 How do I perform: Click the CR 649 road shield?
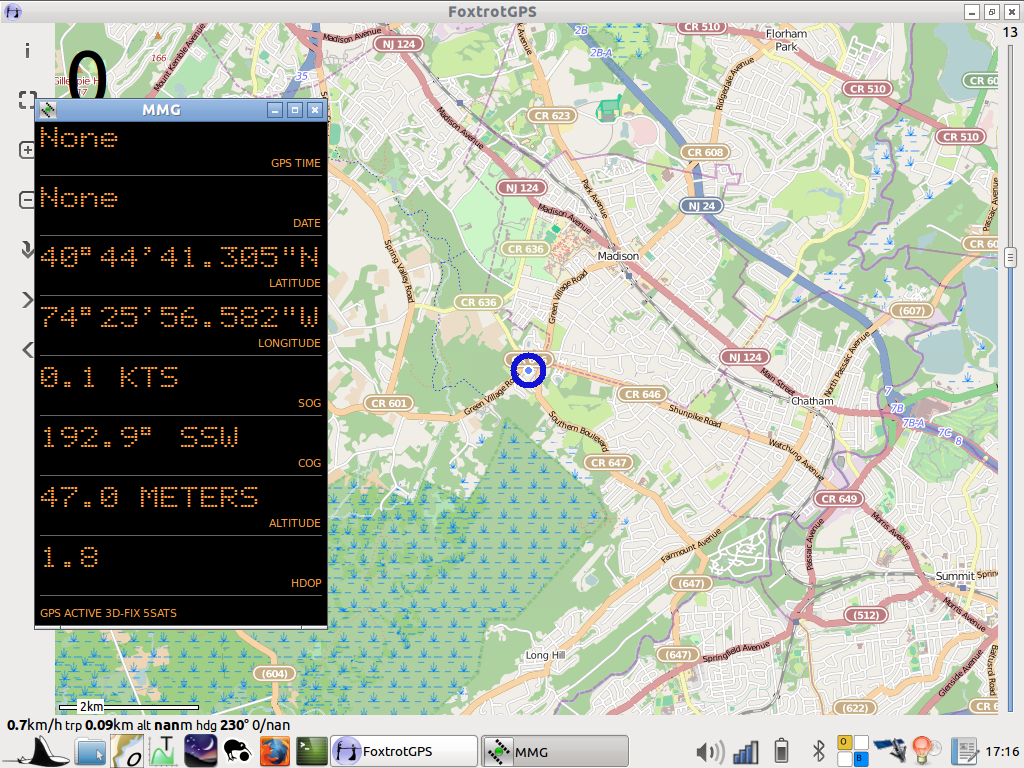click(839, 498)
